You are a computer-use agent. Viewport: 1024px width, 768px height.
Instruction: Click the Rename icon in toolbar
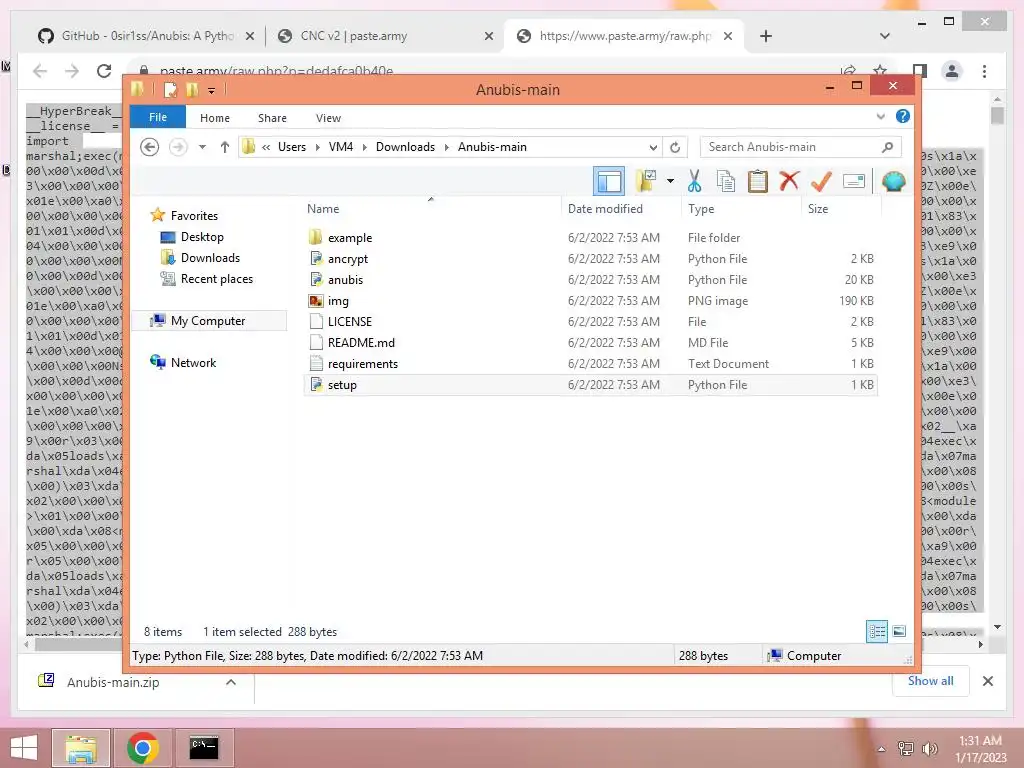(854, 181)
